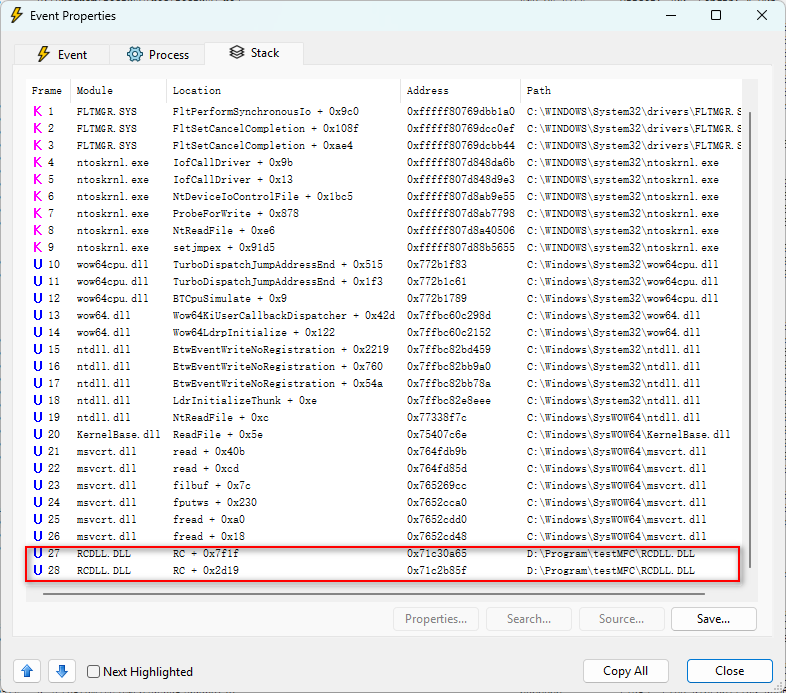Click the kernel K icon of frame 3
This screenshot has width=786, height=693.
(38, 145)
